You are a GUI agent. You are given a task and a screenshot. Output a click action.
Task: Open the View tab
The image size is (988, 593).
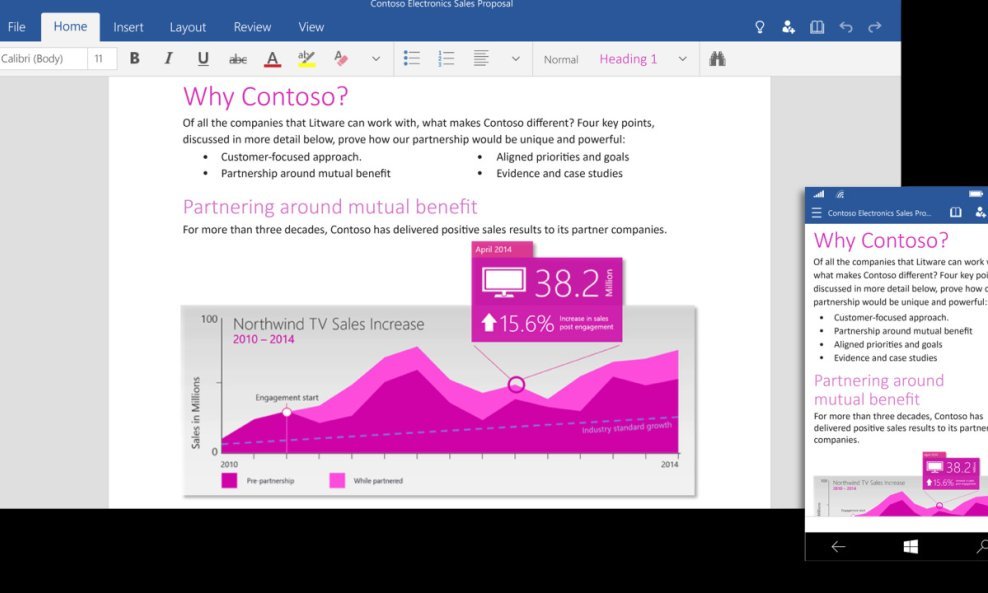(311, 27)
